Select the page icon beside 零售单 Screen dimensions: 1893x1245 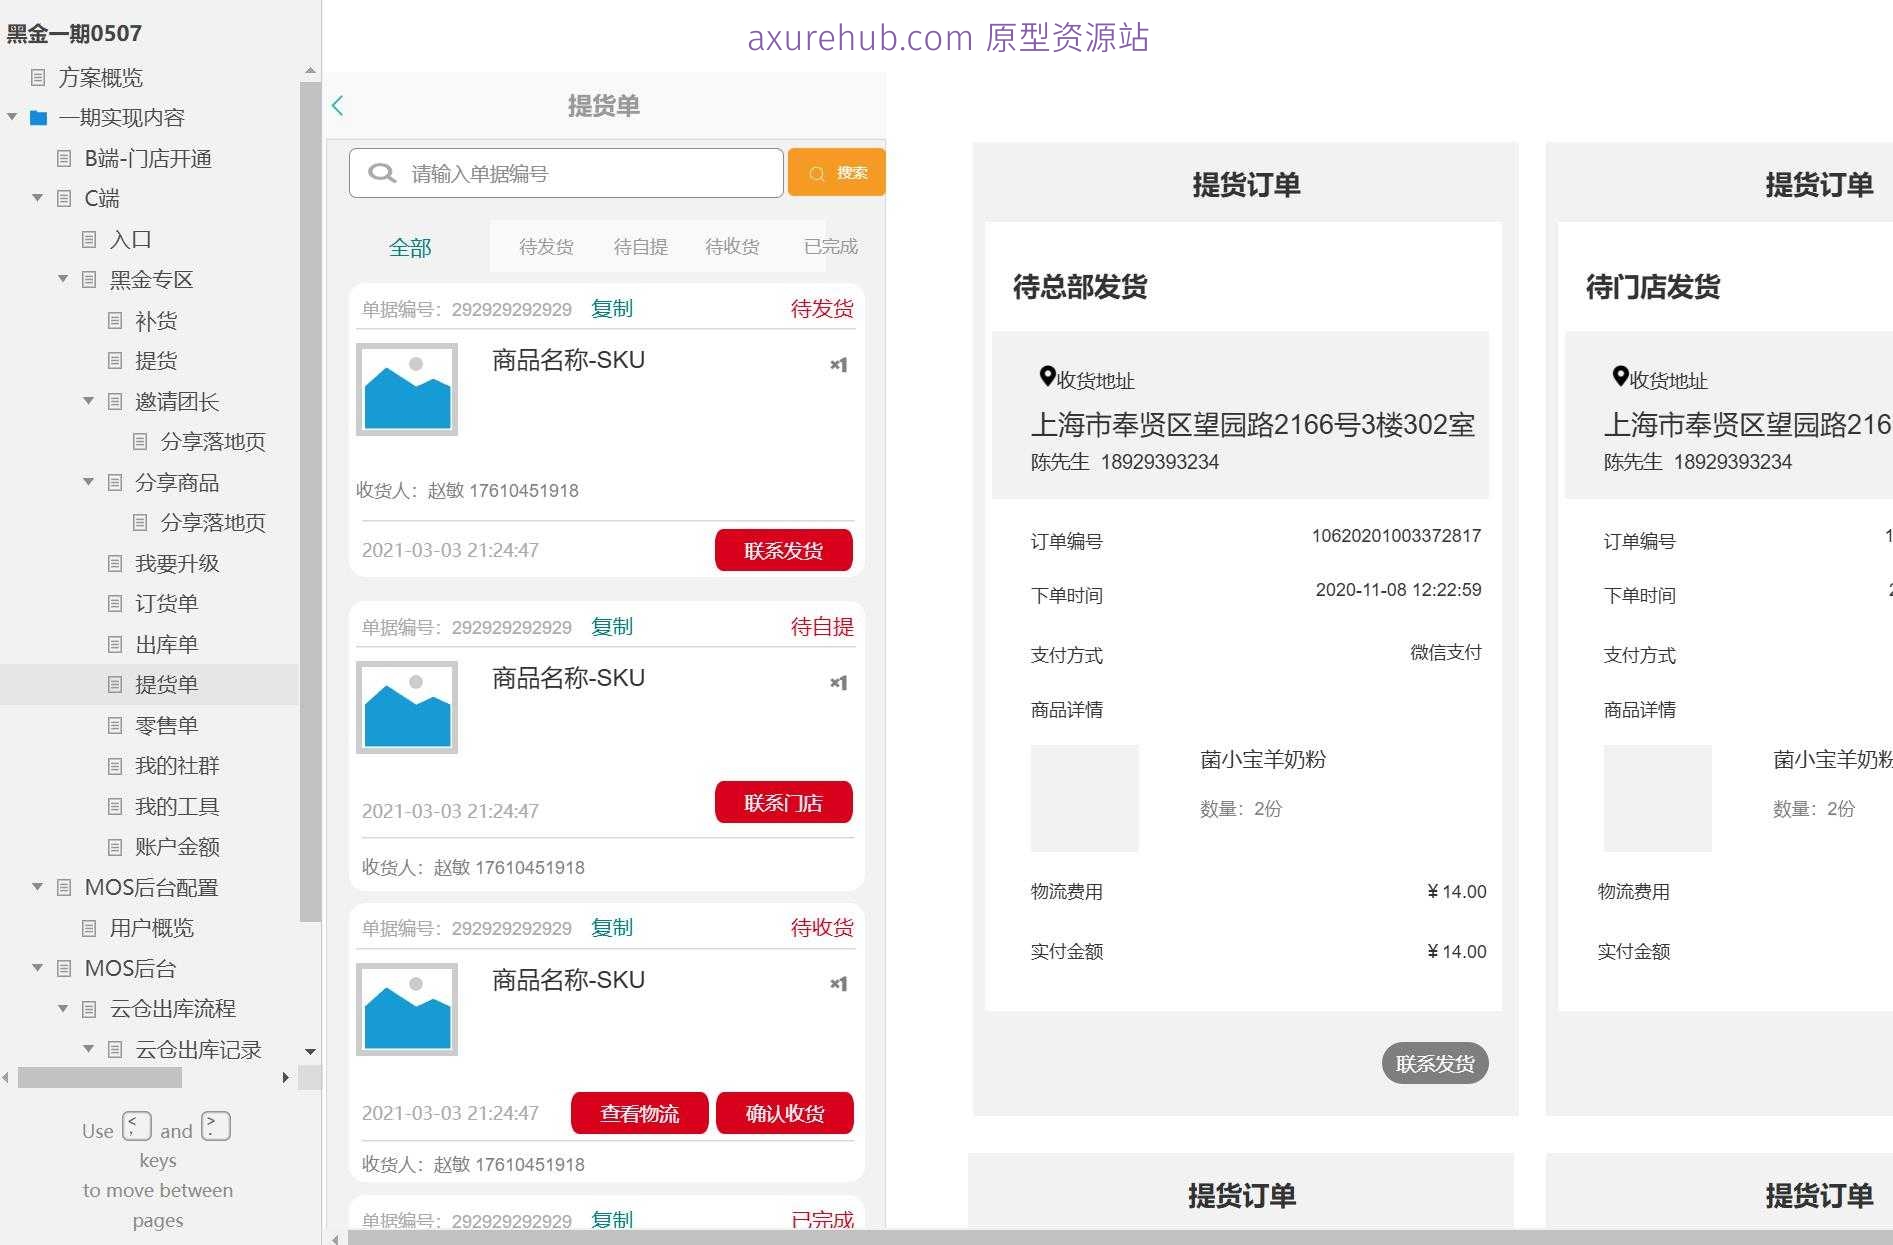(x=115, y=725)
